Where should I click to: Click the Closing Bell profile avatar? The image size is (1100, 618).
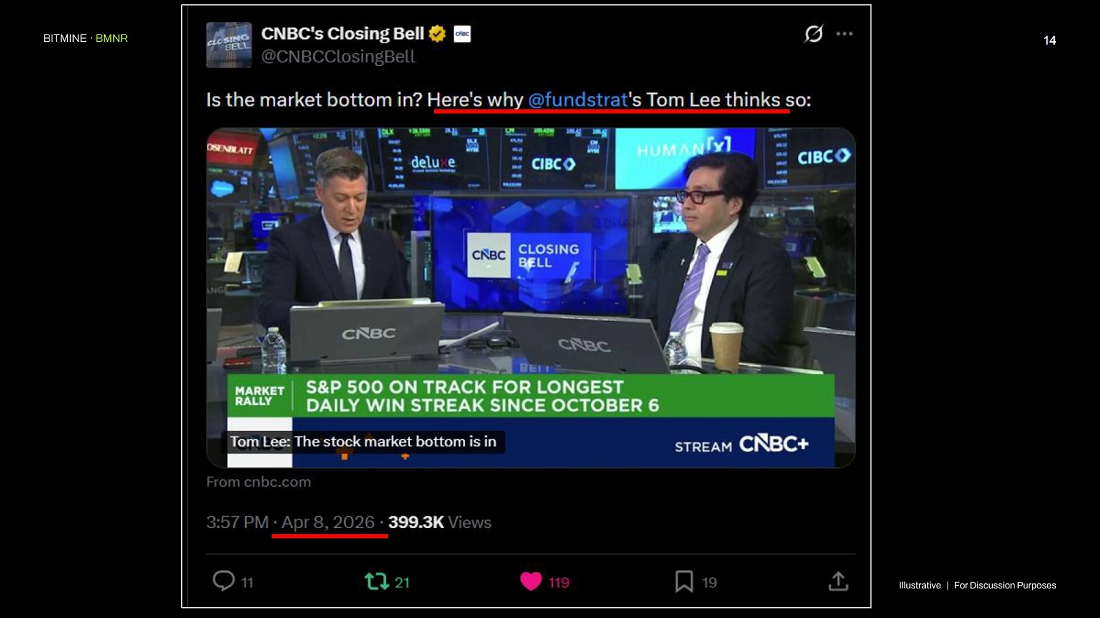(x=229, y=45)
